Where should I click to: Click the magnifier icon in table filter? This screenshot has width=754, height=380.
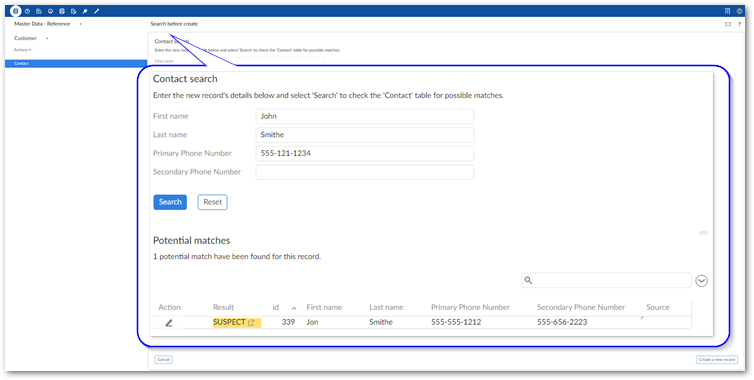click(528, 280)
